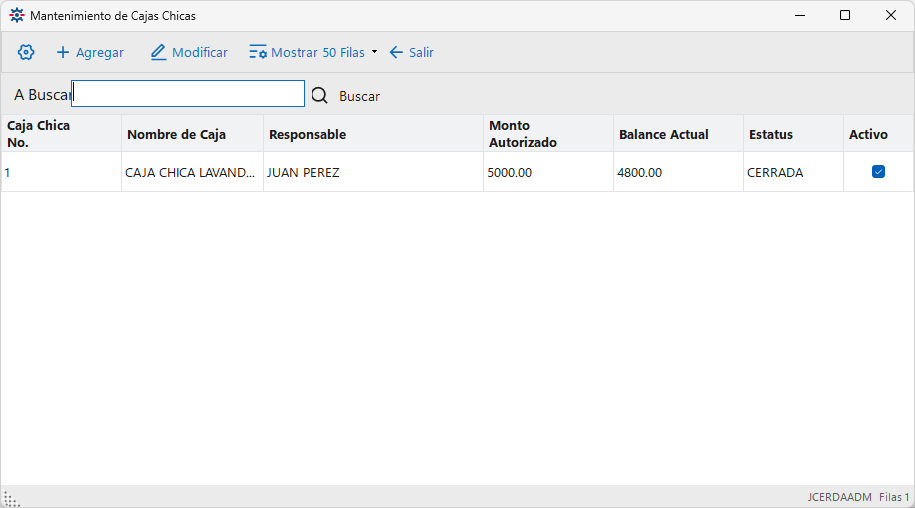Click Salir to exit the window
The height and width of the screenshot is (508, 915).
tap(411, 52)
